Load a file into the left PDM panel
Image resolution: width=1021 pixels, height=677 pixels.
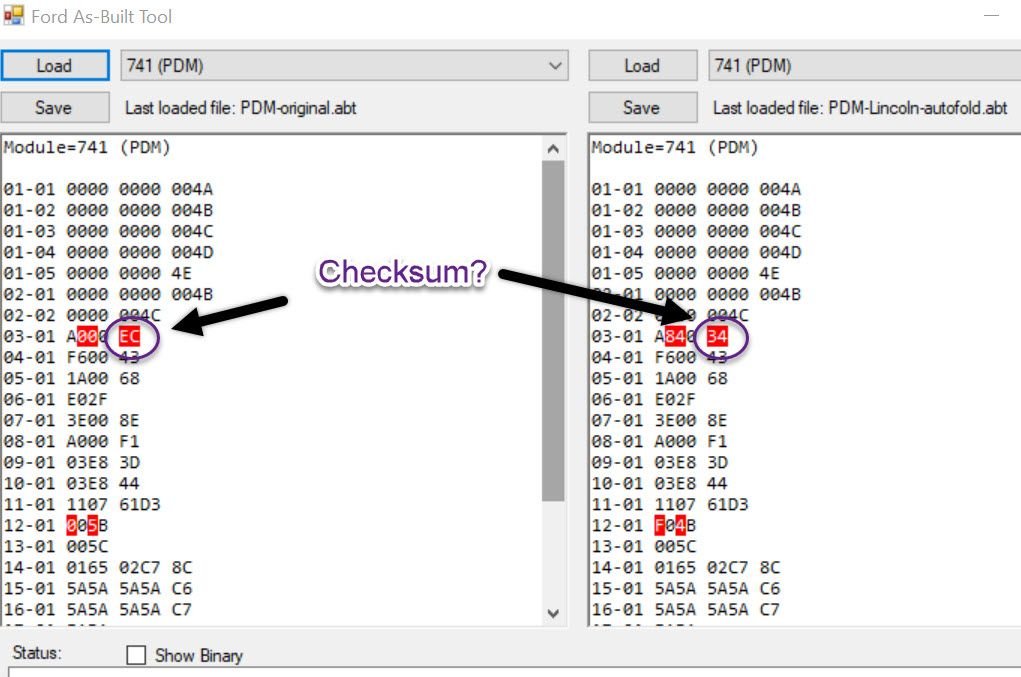55,65
